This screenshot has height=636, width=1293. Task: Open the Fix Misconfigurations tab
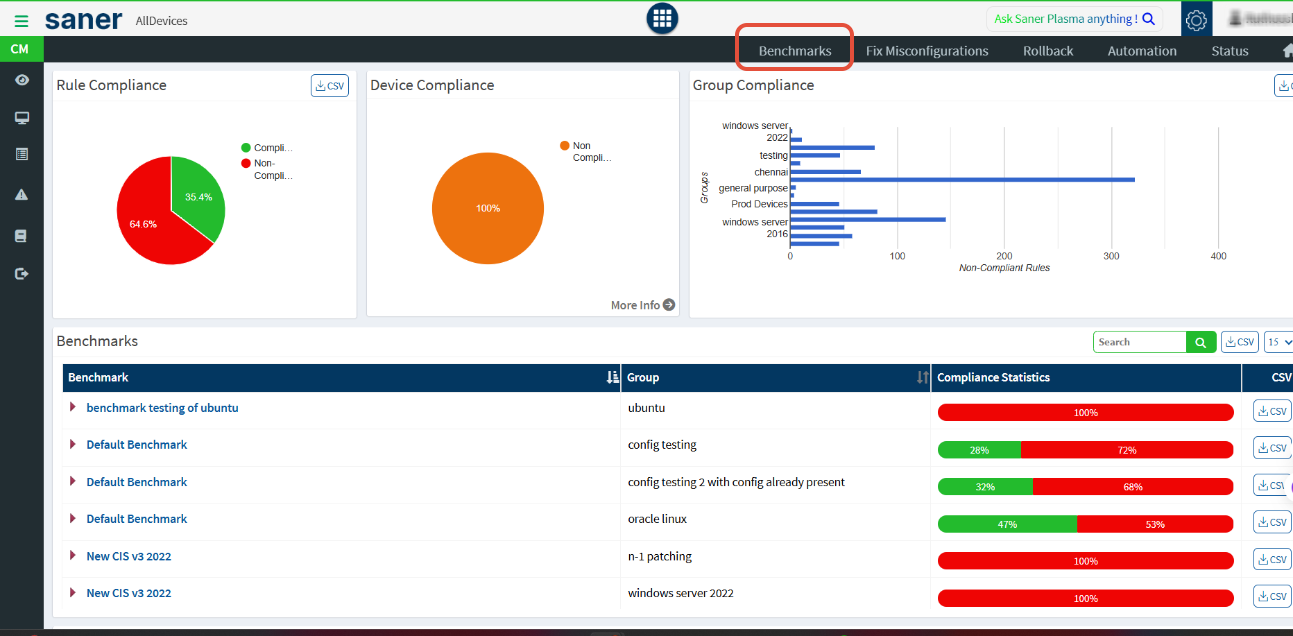(927, 51)
